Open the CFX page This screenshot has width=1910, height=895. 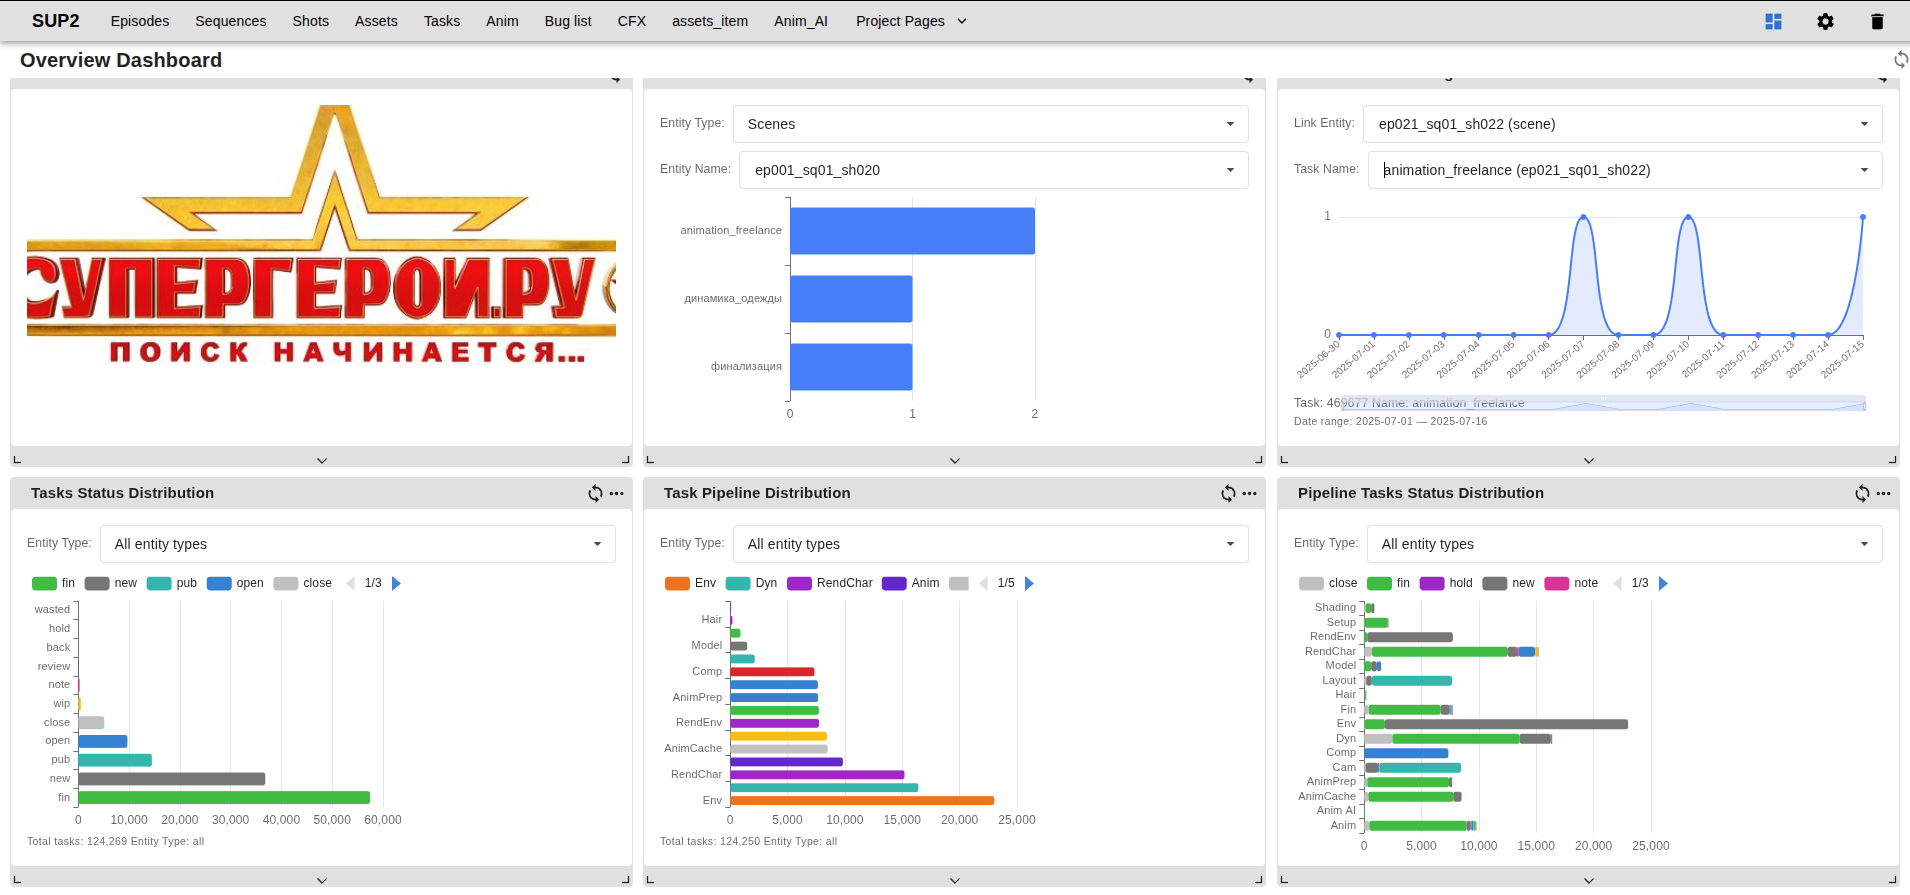point(632,21)
